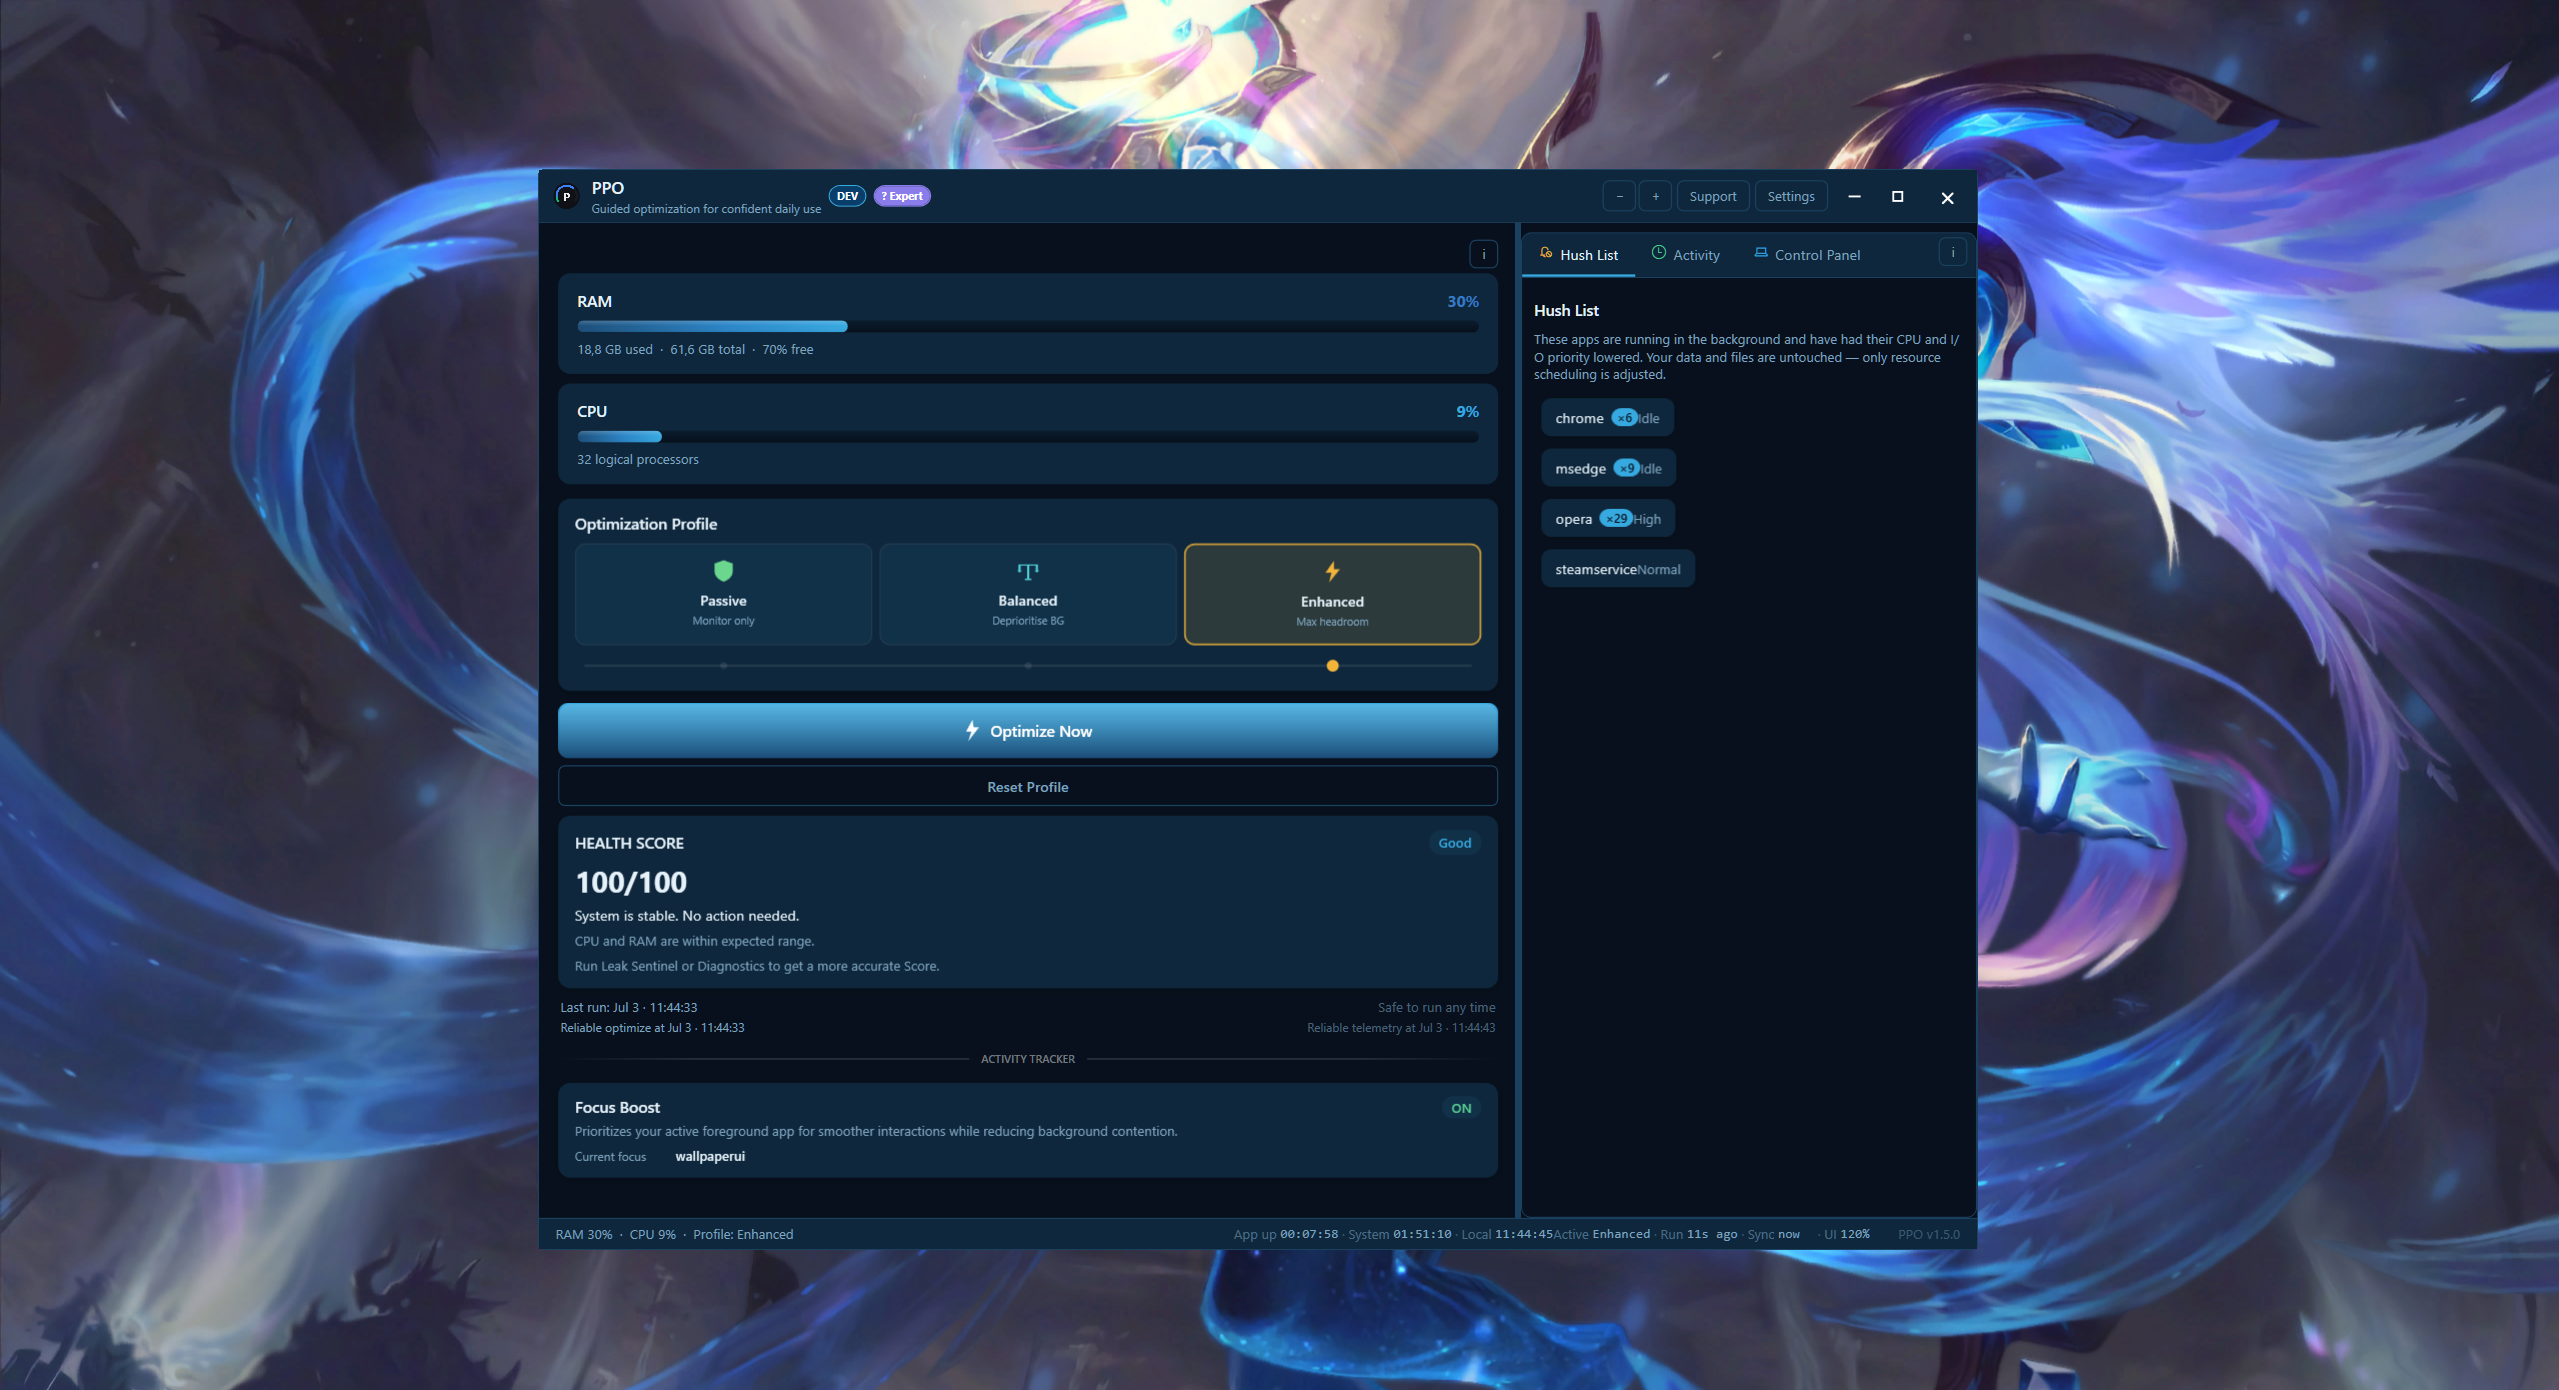Viewport: 2559px width, 1390px height.
Task: Toggle the purple Expert mode badge
Action: click(902, 196)
